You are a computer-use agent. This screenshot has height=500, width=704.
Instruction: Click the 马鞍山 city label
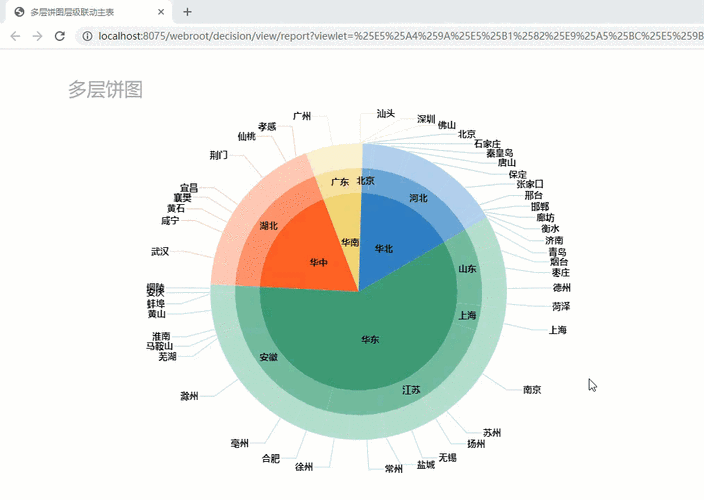(x=160, y=346)
